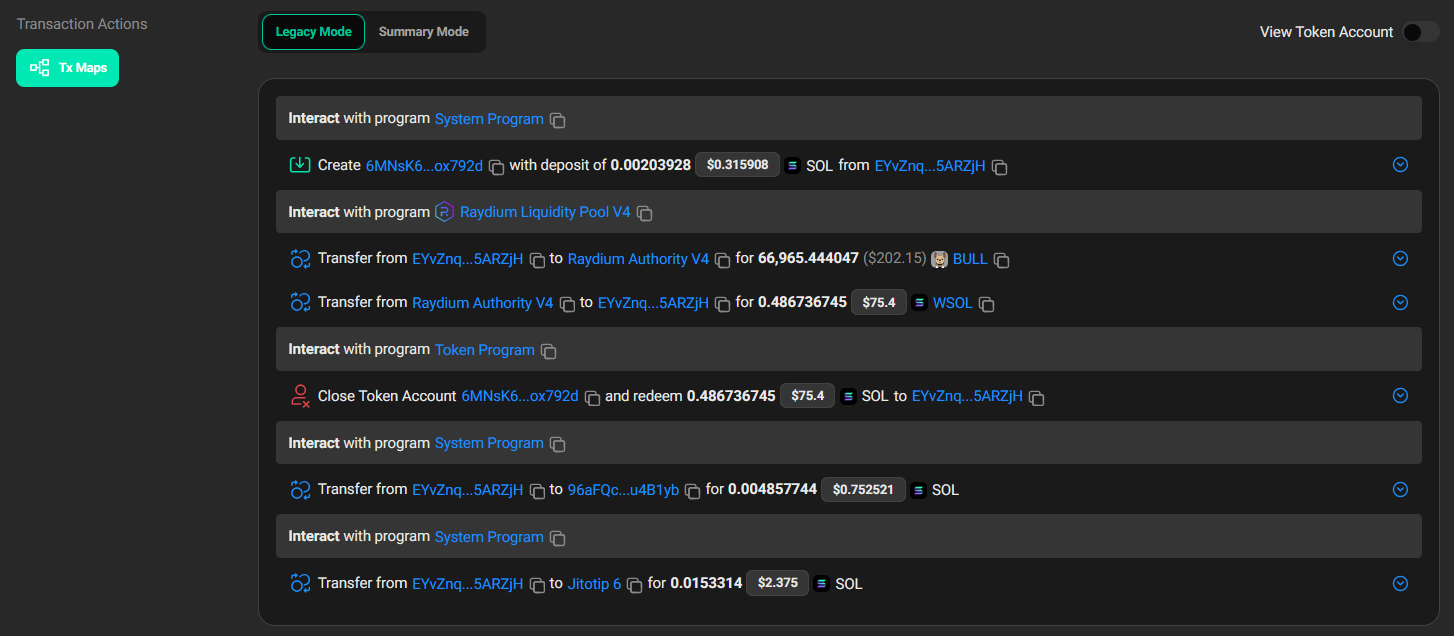Click the $0.752521 value badge
This screenshot has width=1454, height=636.
[863, 490]
